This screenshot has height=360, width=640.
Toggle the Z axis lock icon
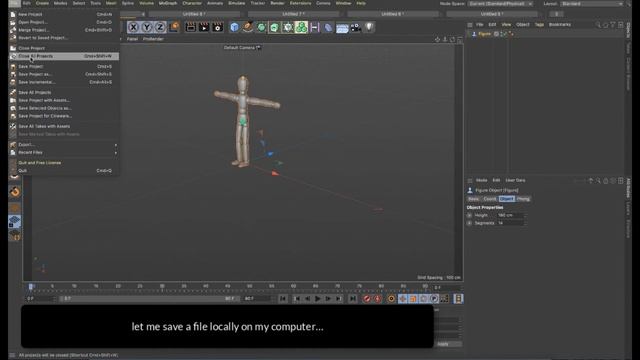(x=160, y=27)
